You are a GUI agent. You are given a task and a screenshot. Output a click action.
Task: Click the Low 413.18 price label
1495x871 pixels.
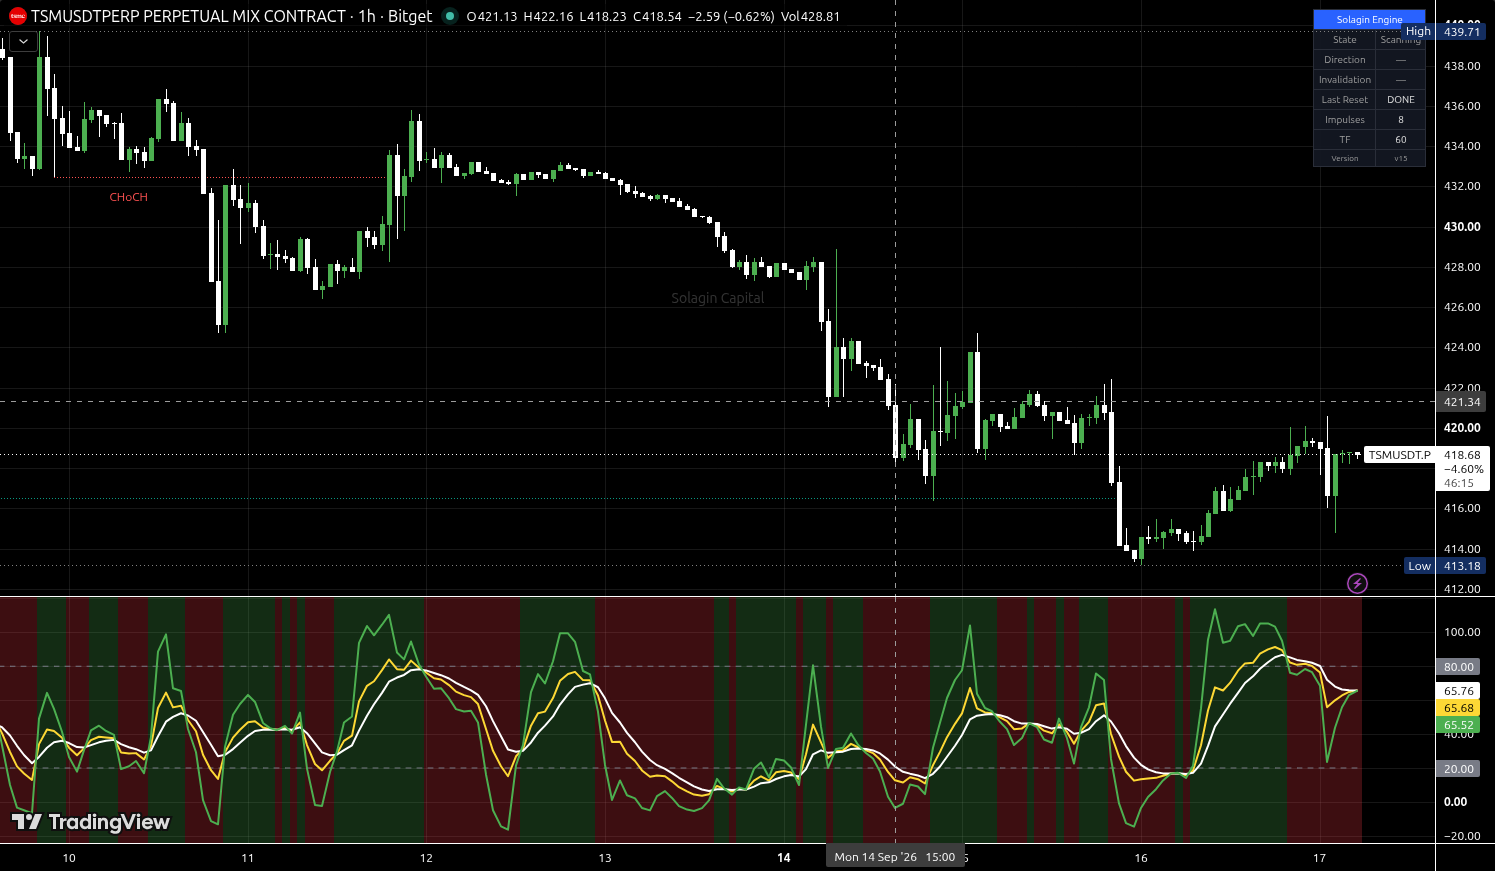coord(1445,566)
